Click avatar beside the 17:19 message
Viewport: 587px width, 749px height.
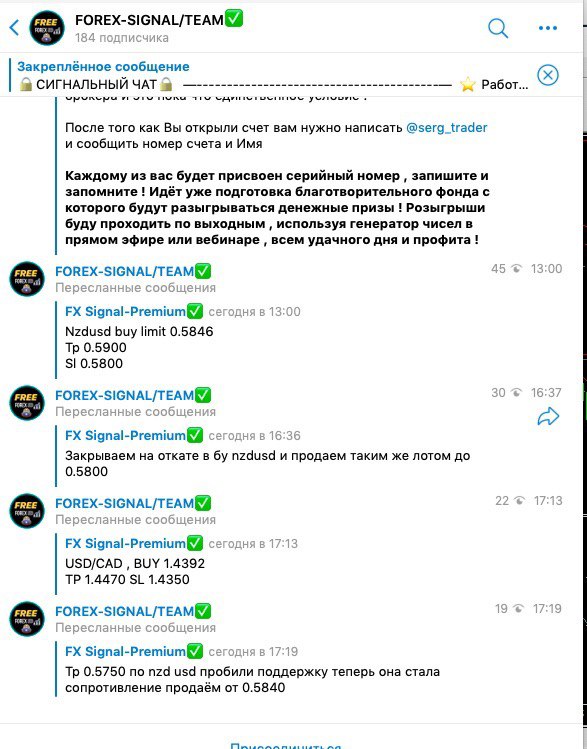tap(27, 619)
